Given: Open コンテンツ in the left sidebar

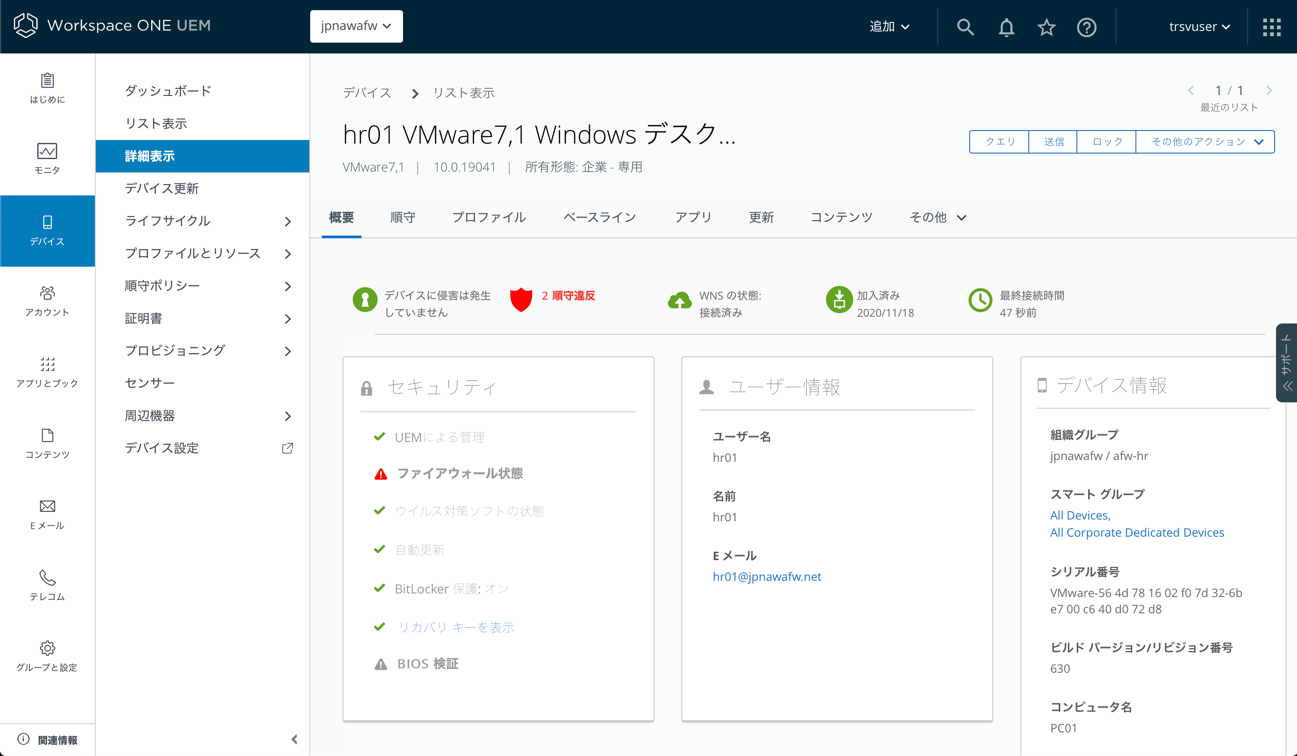Looking at the screenshot, I should [47, 443].
